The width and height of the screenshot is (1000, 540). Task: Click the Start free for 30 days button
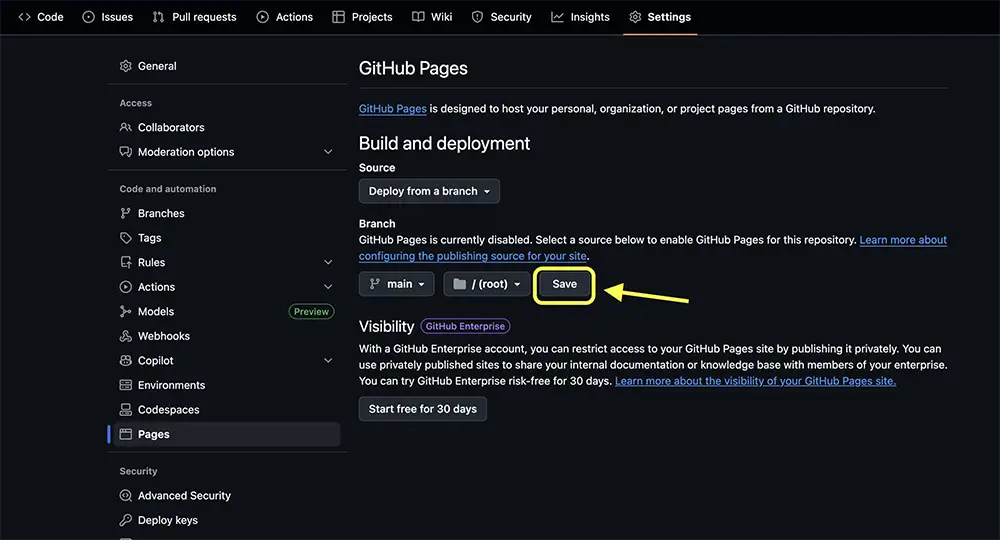(422, 408)
